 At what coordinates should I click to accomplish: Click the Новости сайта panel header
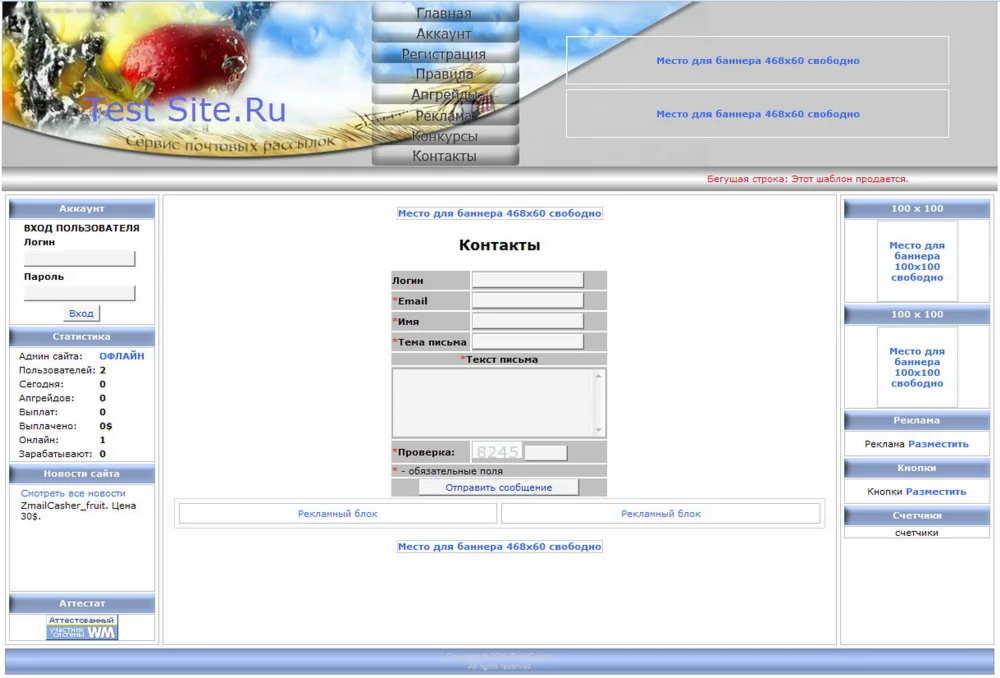(82, 474)
